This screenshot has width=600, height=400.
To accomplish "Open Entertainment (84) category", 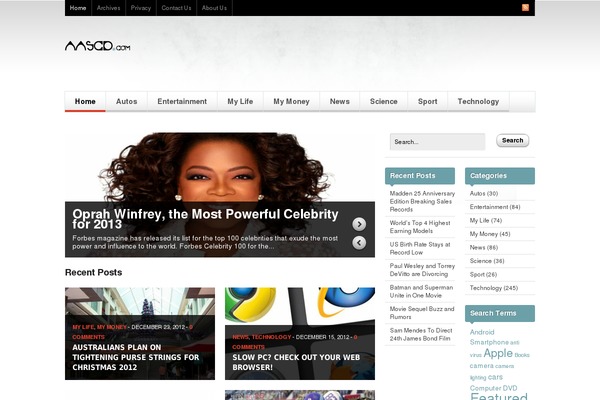I will click(x=495, y=207).
